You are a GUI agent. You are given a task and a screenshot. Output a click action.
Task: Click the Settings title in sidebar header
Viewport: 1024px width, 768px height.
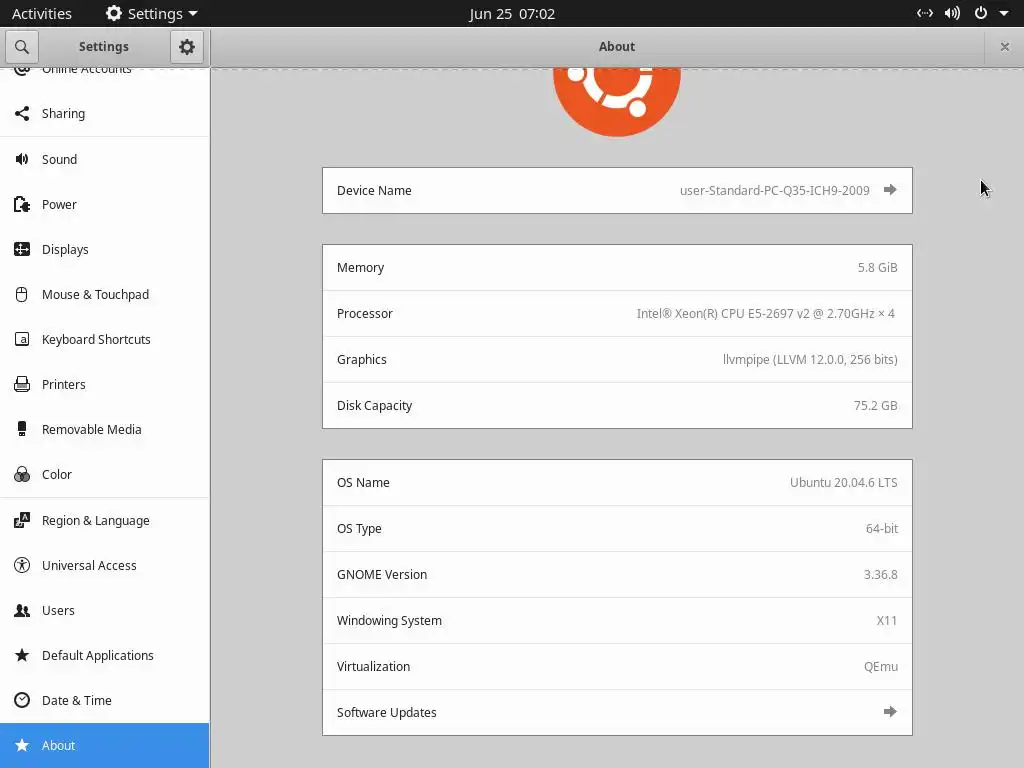click(103, 47)
